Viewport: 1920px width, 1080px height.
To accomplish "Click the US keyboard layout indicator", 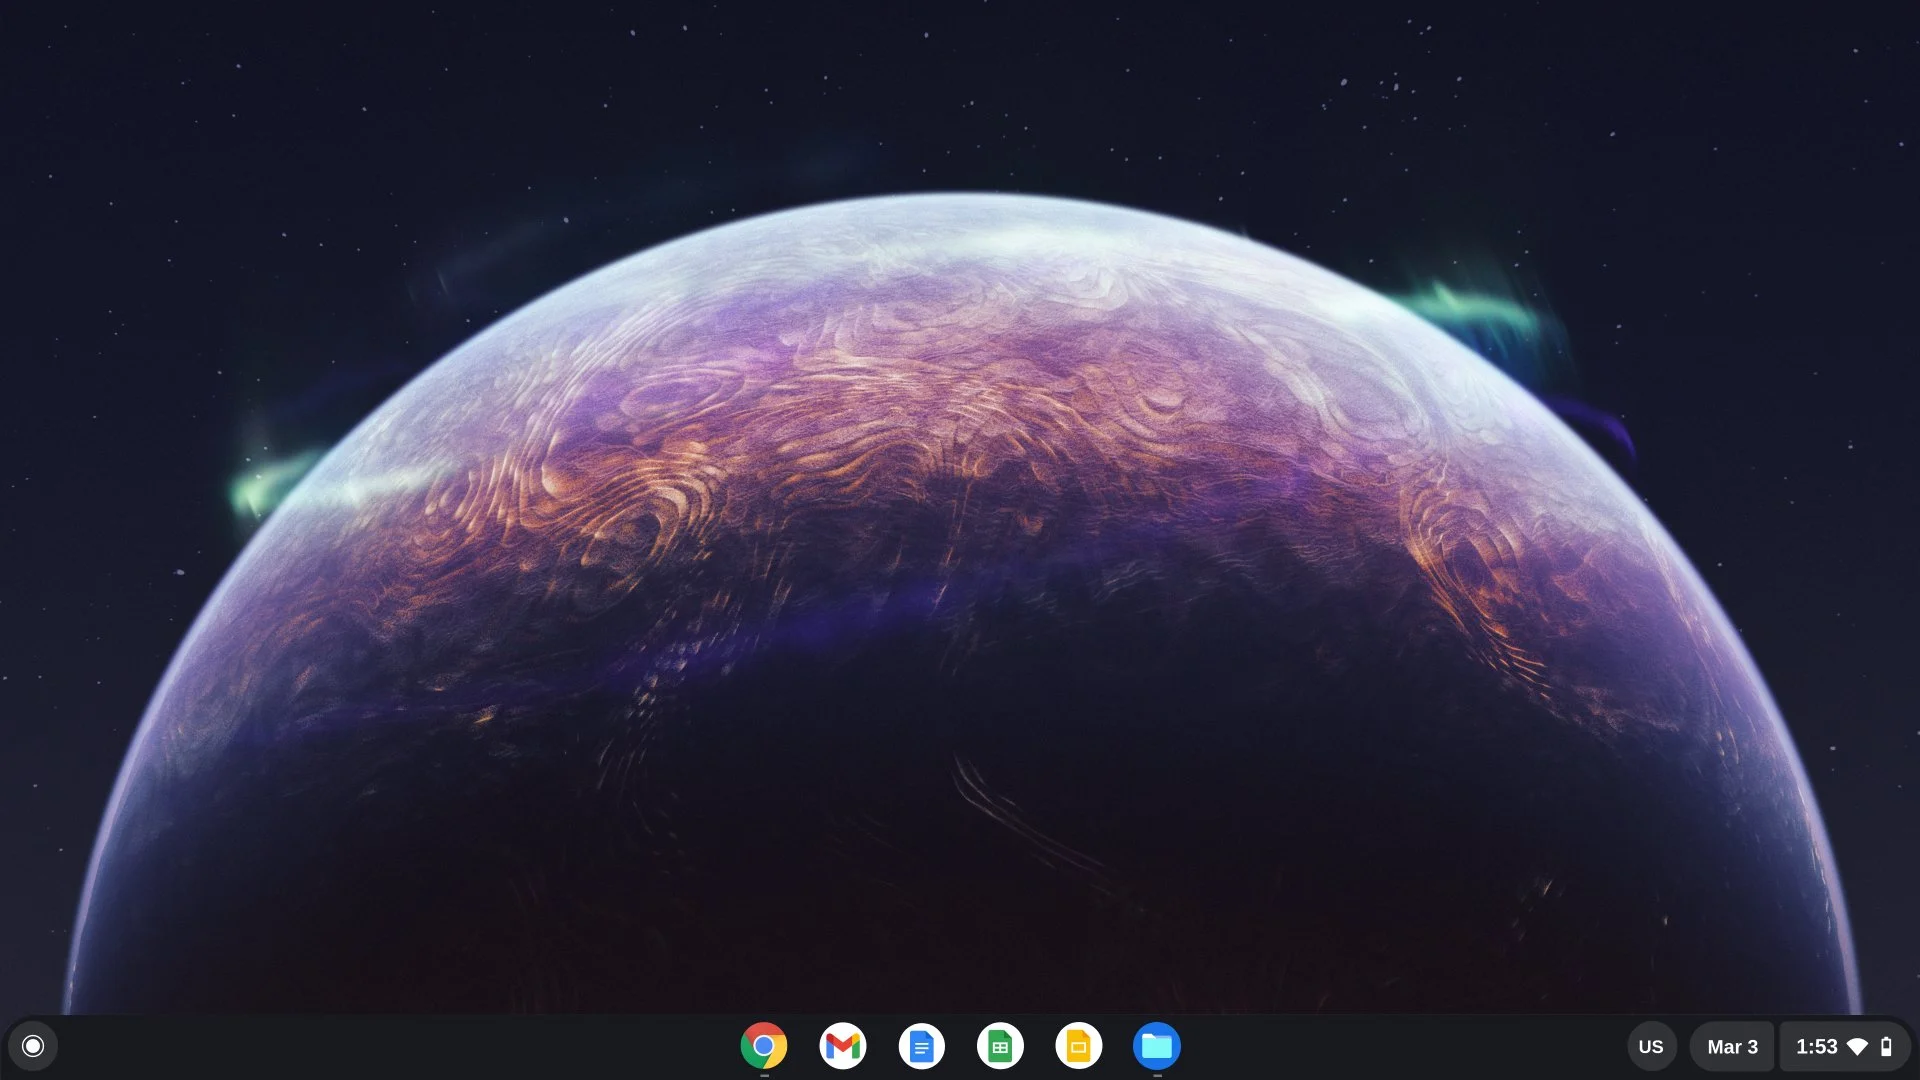I will tap(1651, 1046).
